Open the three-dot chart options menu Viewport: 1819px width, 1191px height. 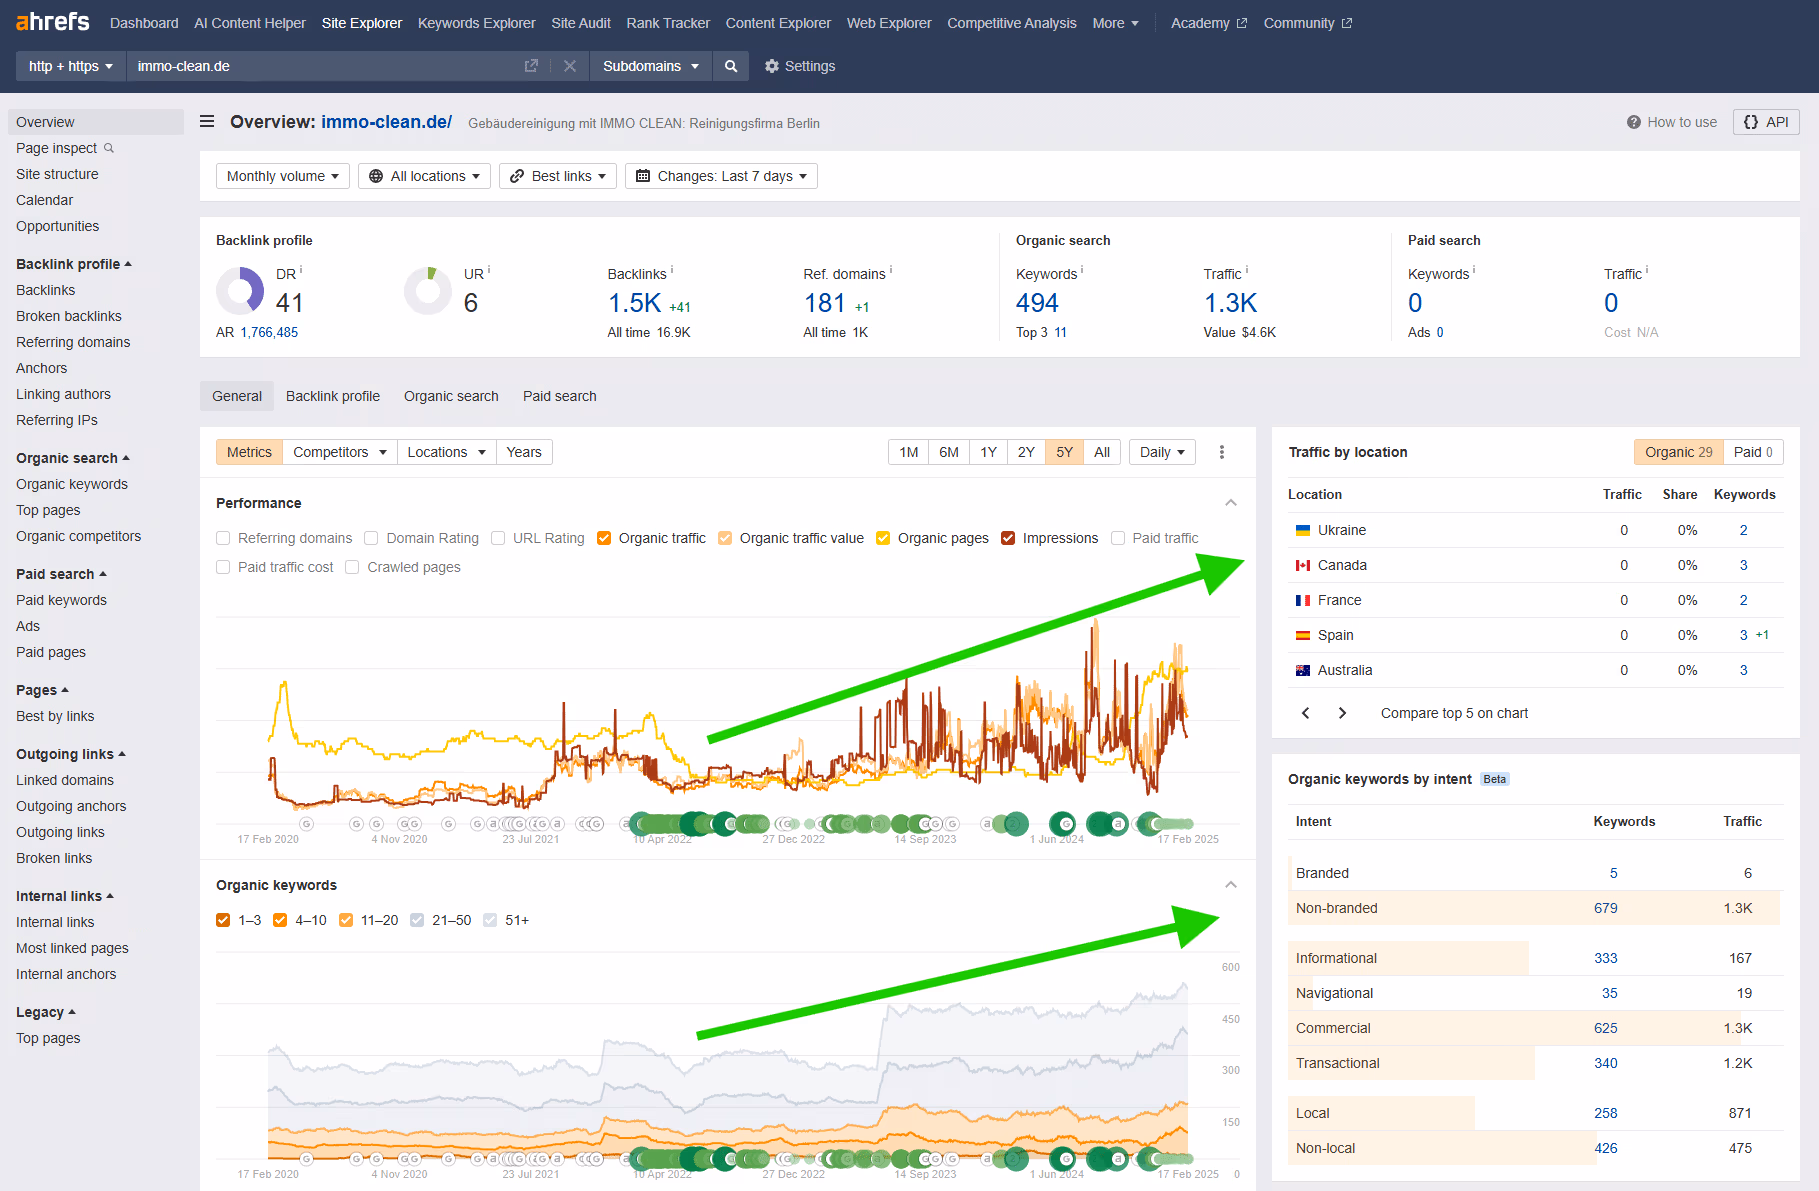(x=1221, y=452)
